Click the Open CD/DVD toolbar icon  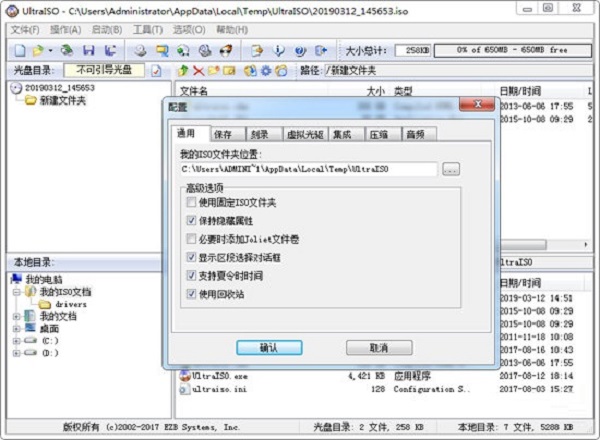(x=67, y=51)
